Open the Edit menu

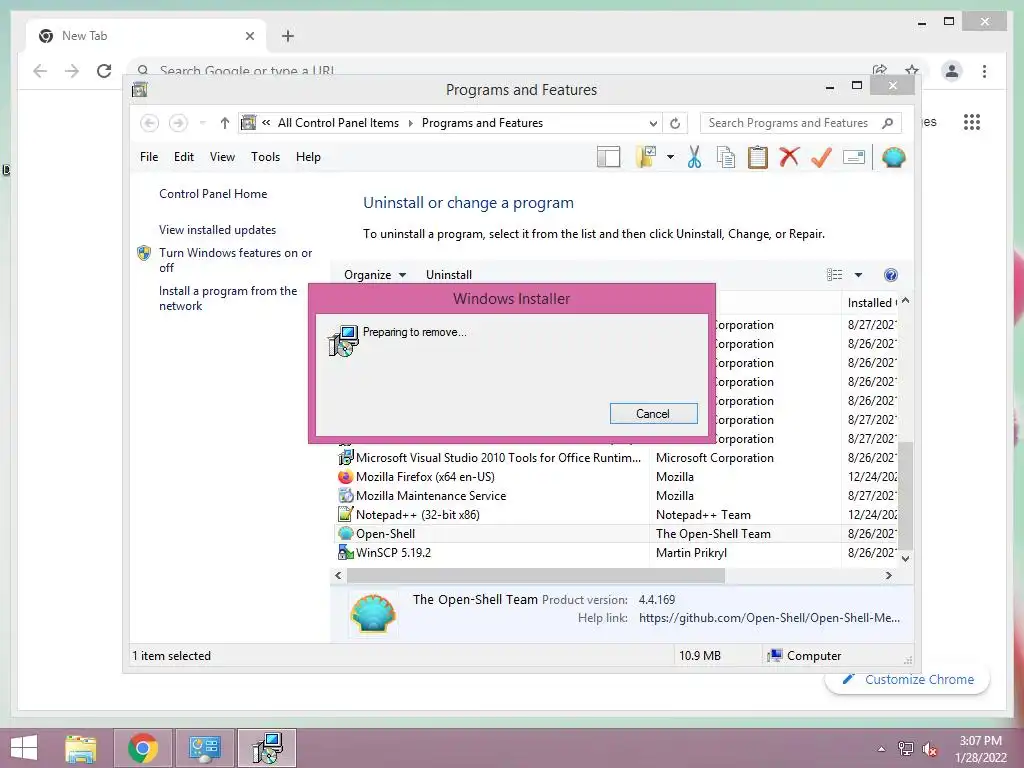184,157
